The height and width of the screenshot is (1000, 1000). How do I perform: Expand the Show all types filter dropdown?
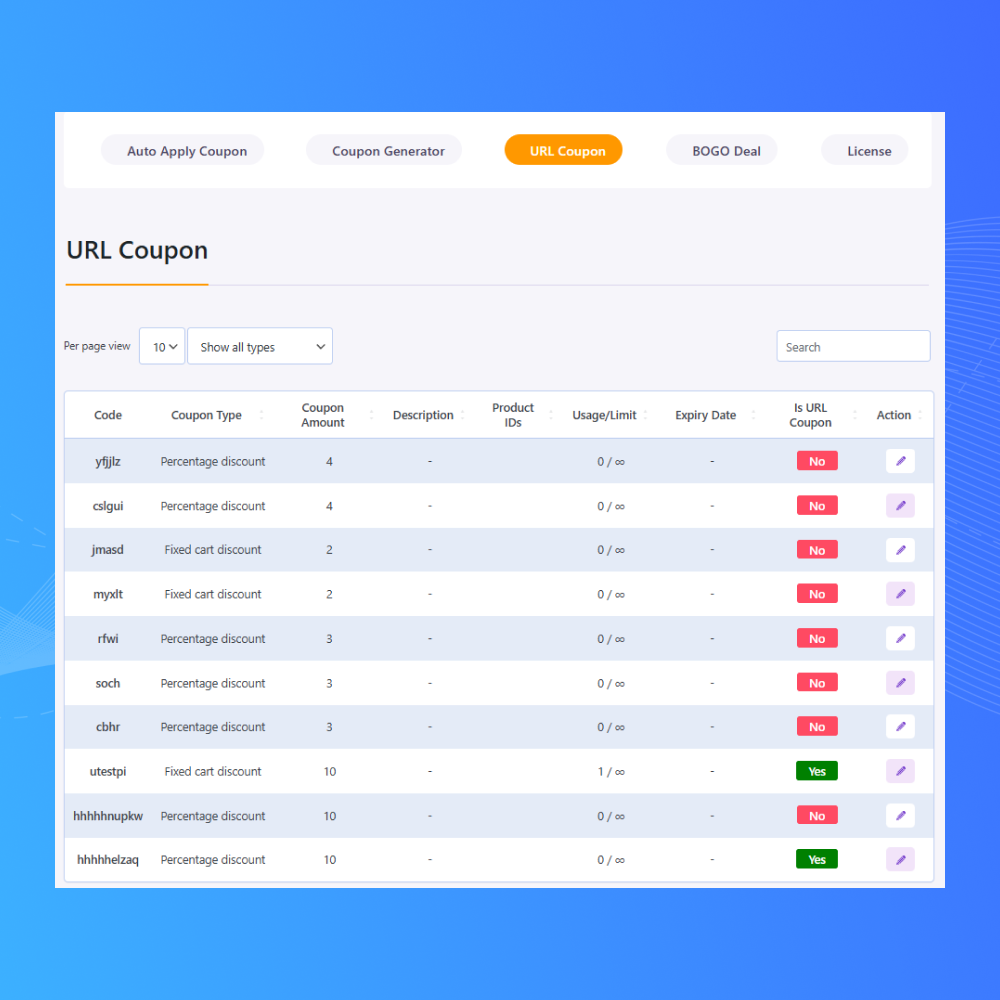[x=260, y=346]
